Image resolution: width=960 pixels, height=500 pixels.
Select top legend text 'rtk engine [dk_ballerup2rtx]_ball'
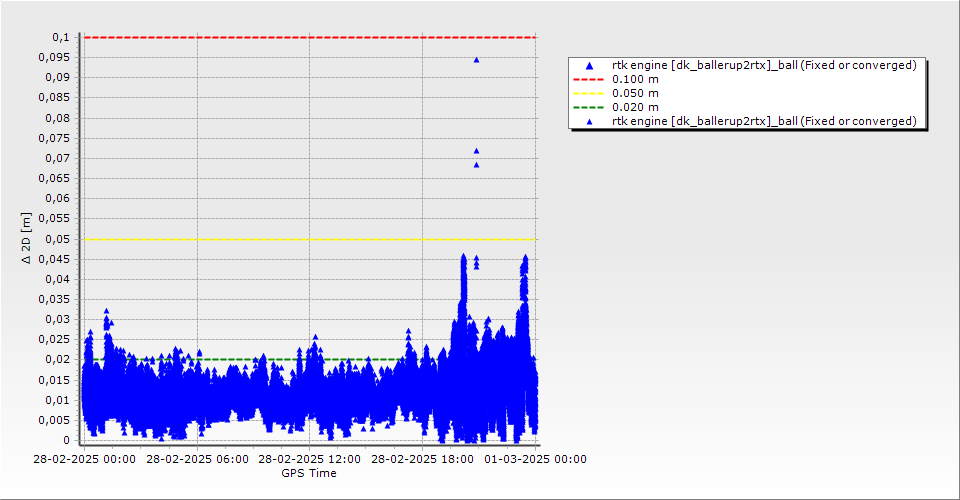click(705, 65)
